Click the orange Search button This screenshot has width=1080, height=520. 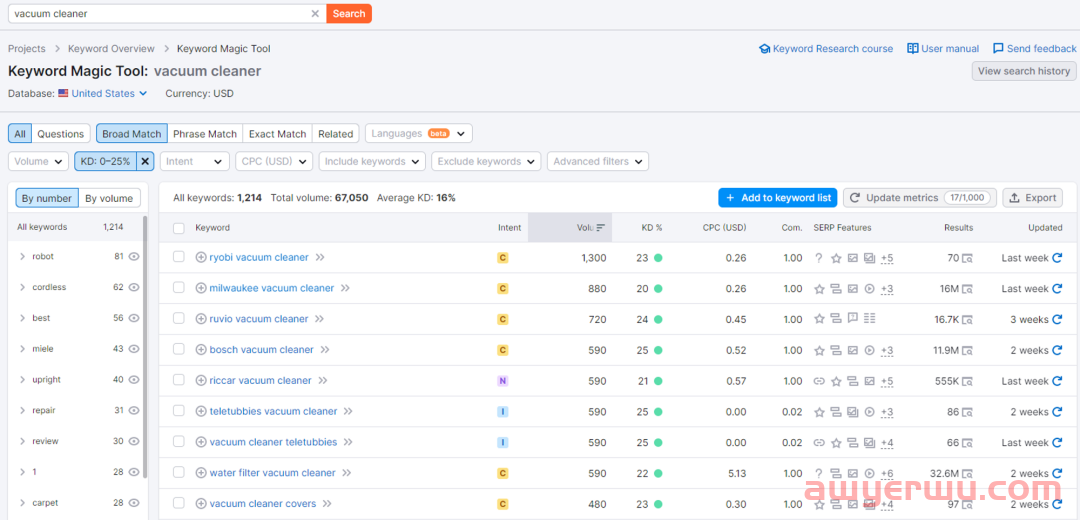click(349, 14)
